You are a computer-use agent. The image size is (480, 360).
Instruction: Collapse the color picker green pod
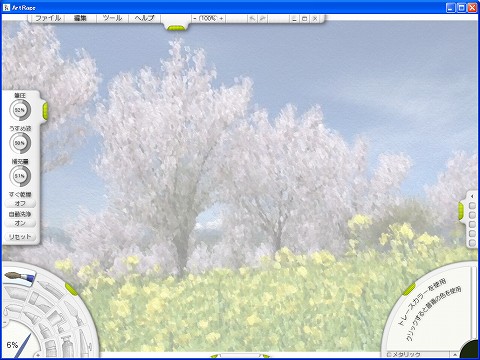coord(409,289)
